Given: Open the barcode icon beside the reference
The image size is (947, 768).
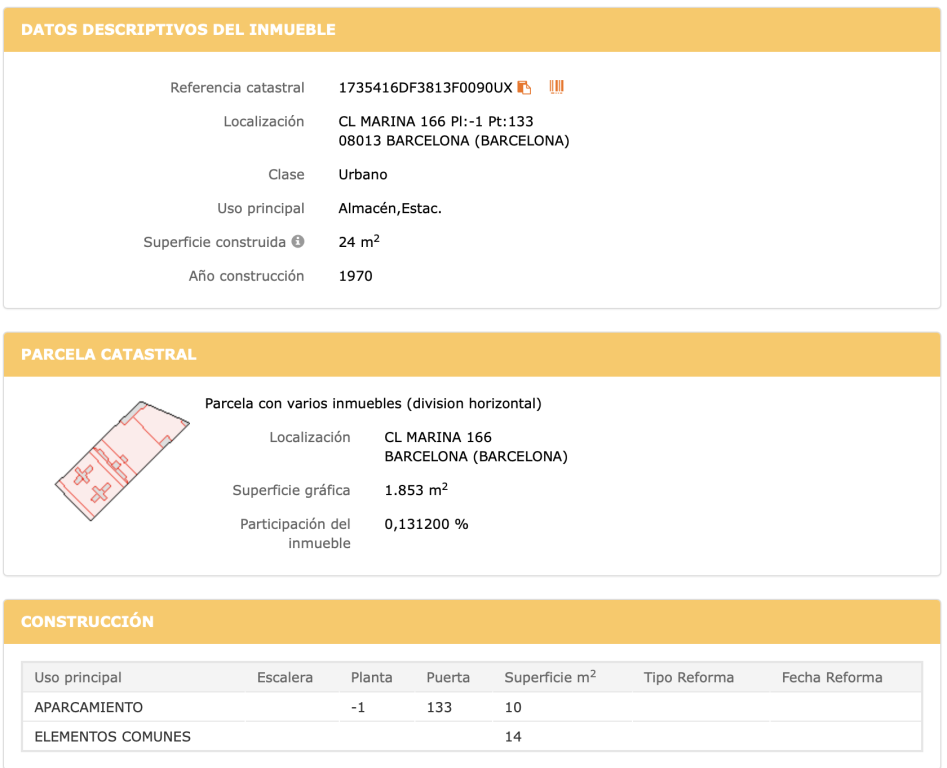Looking at the screenshot, I should coord(556,87).
